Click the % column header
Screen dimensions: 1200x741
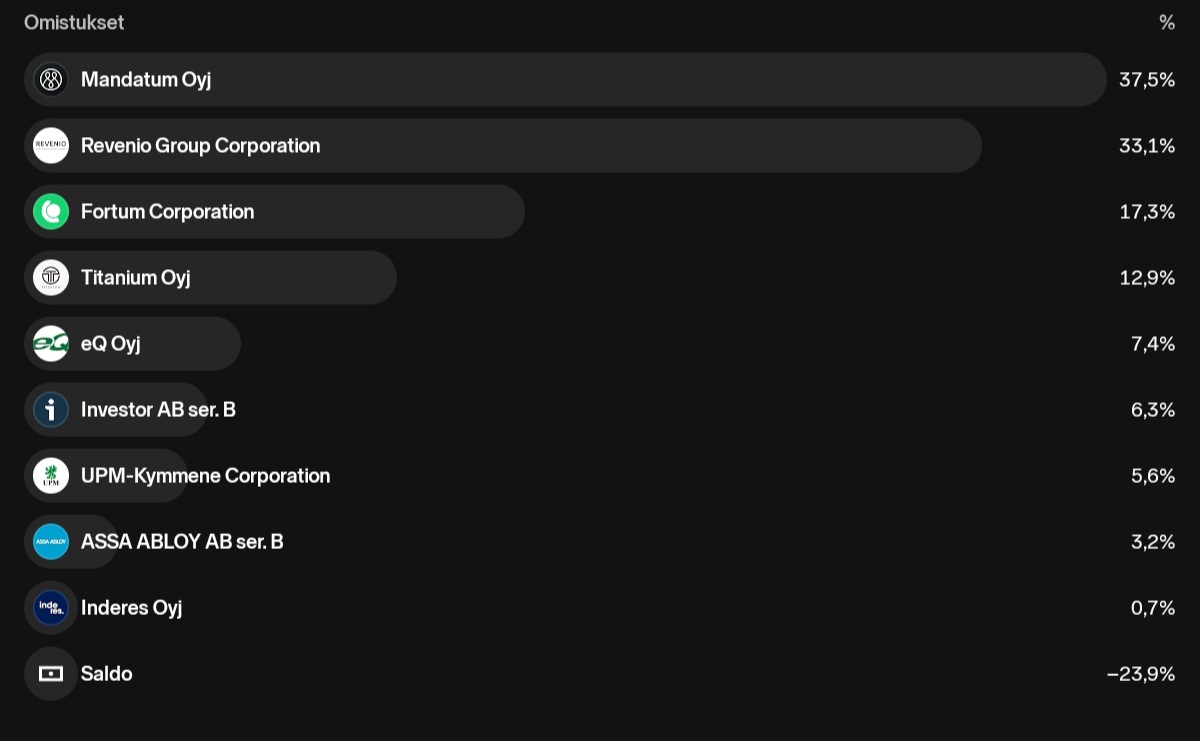[x=1166, y=22]
